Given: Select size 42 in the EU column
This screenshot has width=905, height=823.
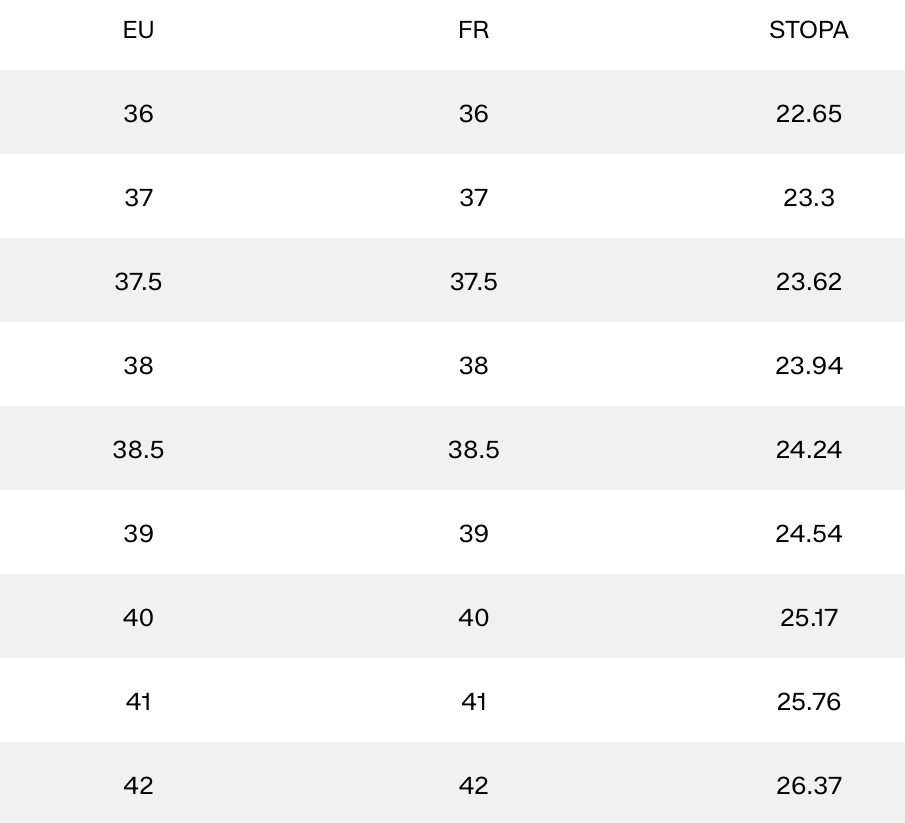Looking at the screenshot, I should pyautogui.click(x=138, y=786).
